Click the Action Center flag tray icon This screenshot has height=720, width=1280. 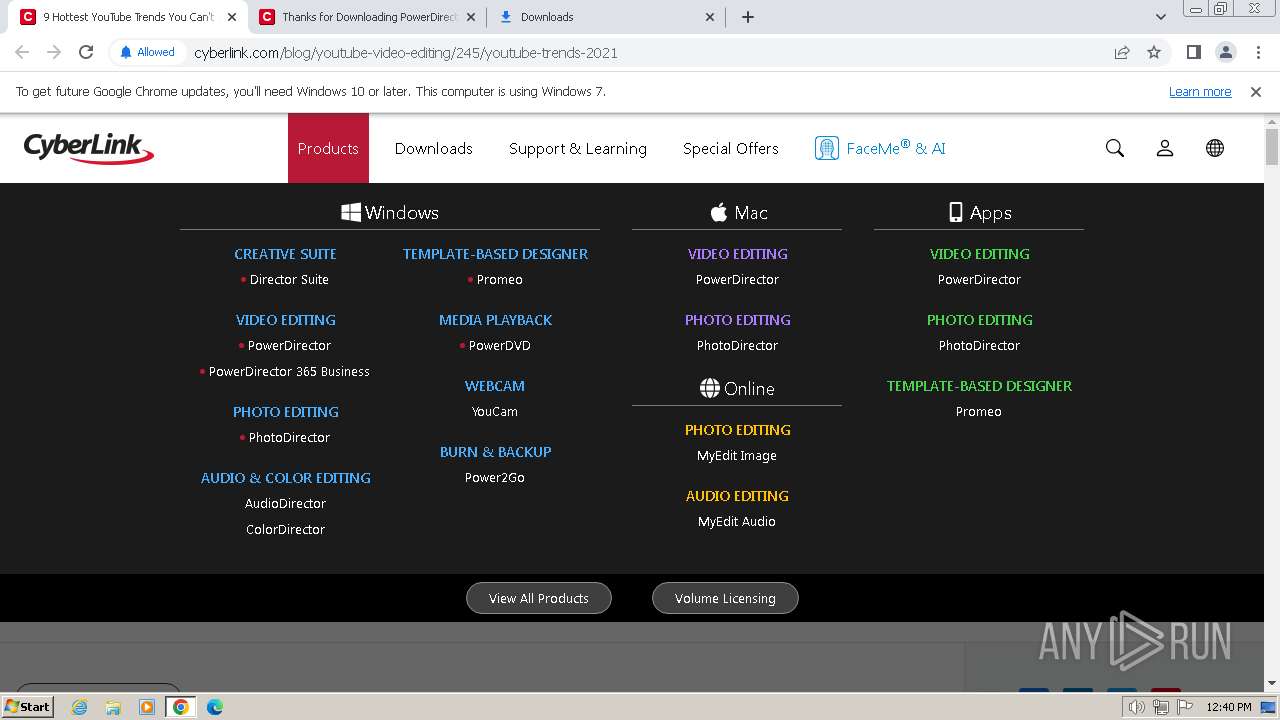1185,707
